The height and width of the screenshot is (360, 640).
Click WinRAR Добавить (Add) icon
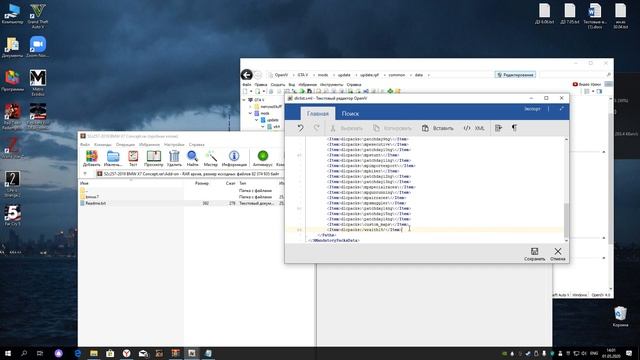click(91, 158)
